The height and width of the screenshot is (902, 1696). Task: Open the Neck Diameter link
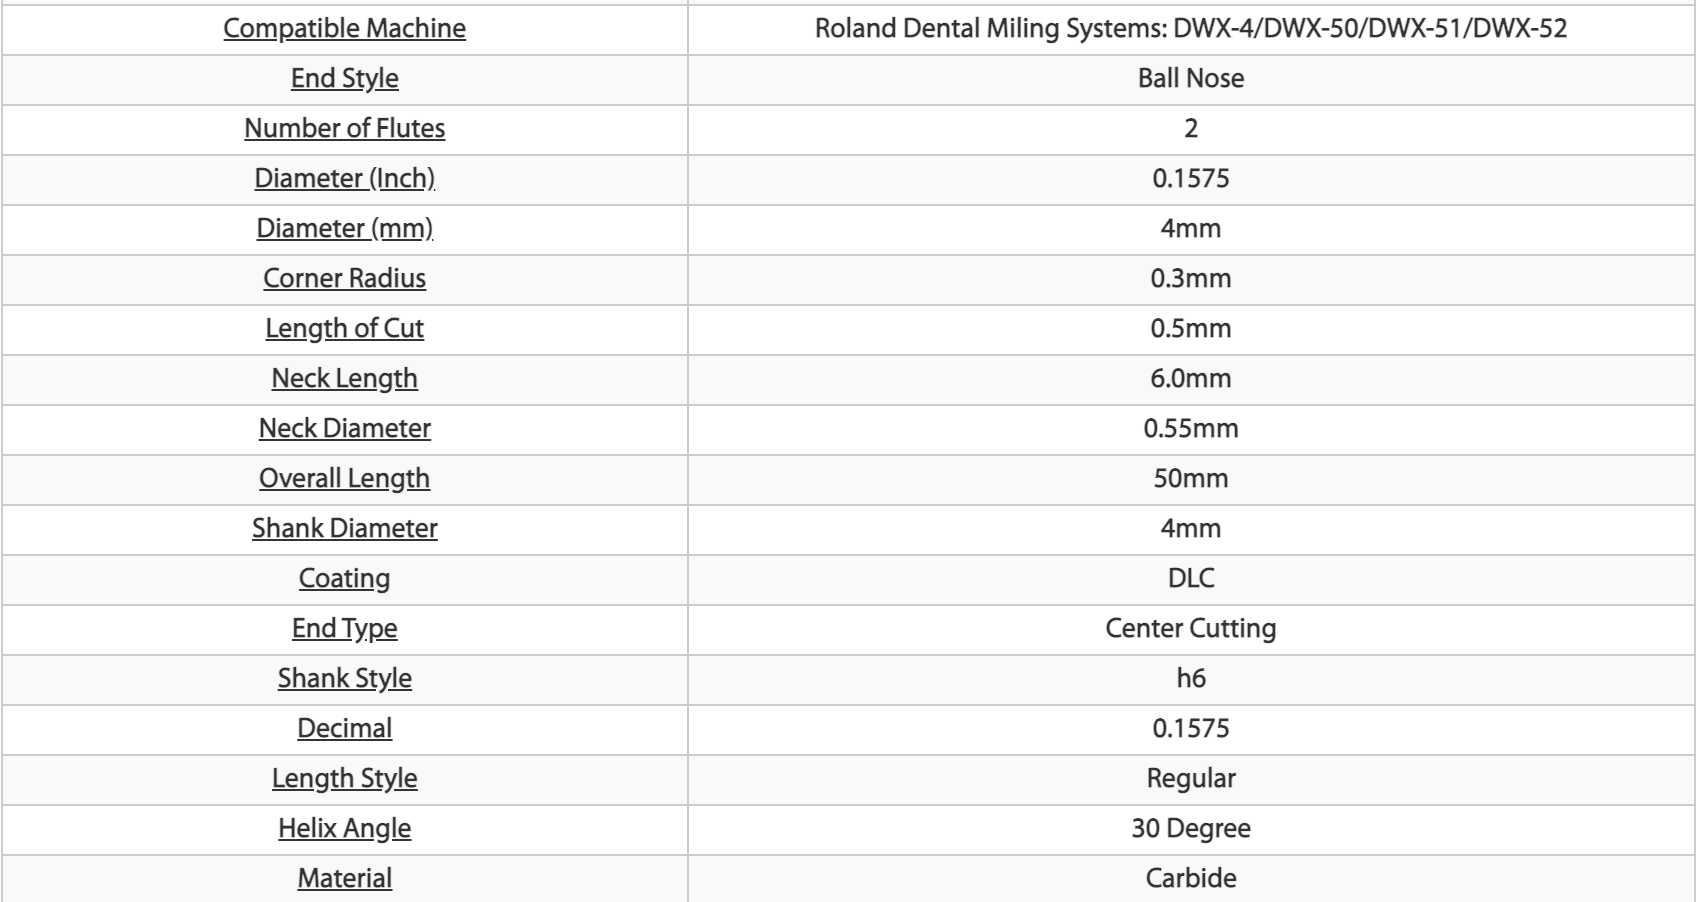tap(344, 428)
